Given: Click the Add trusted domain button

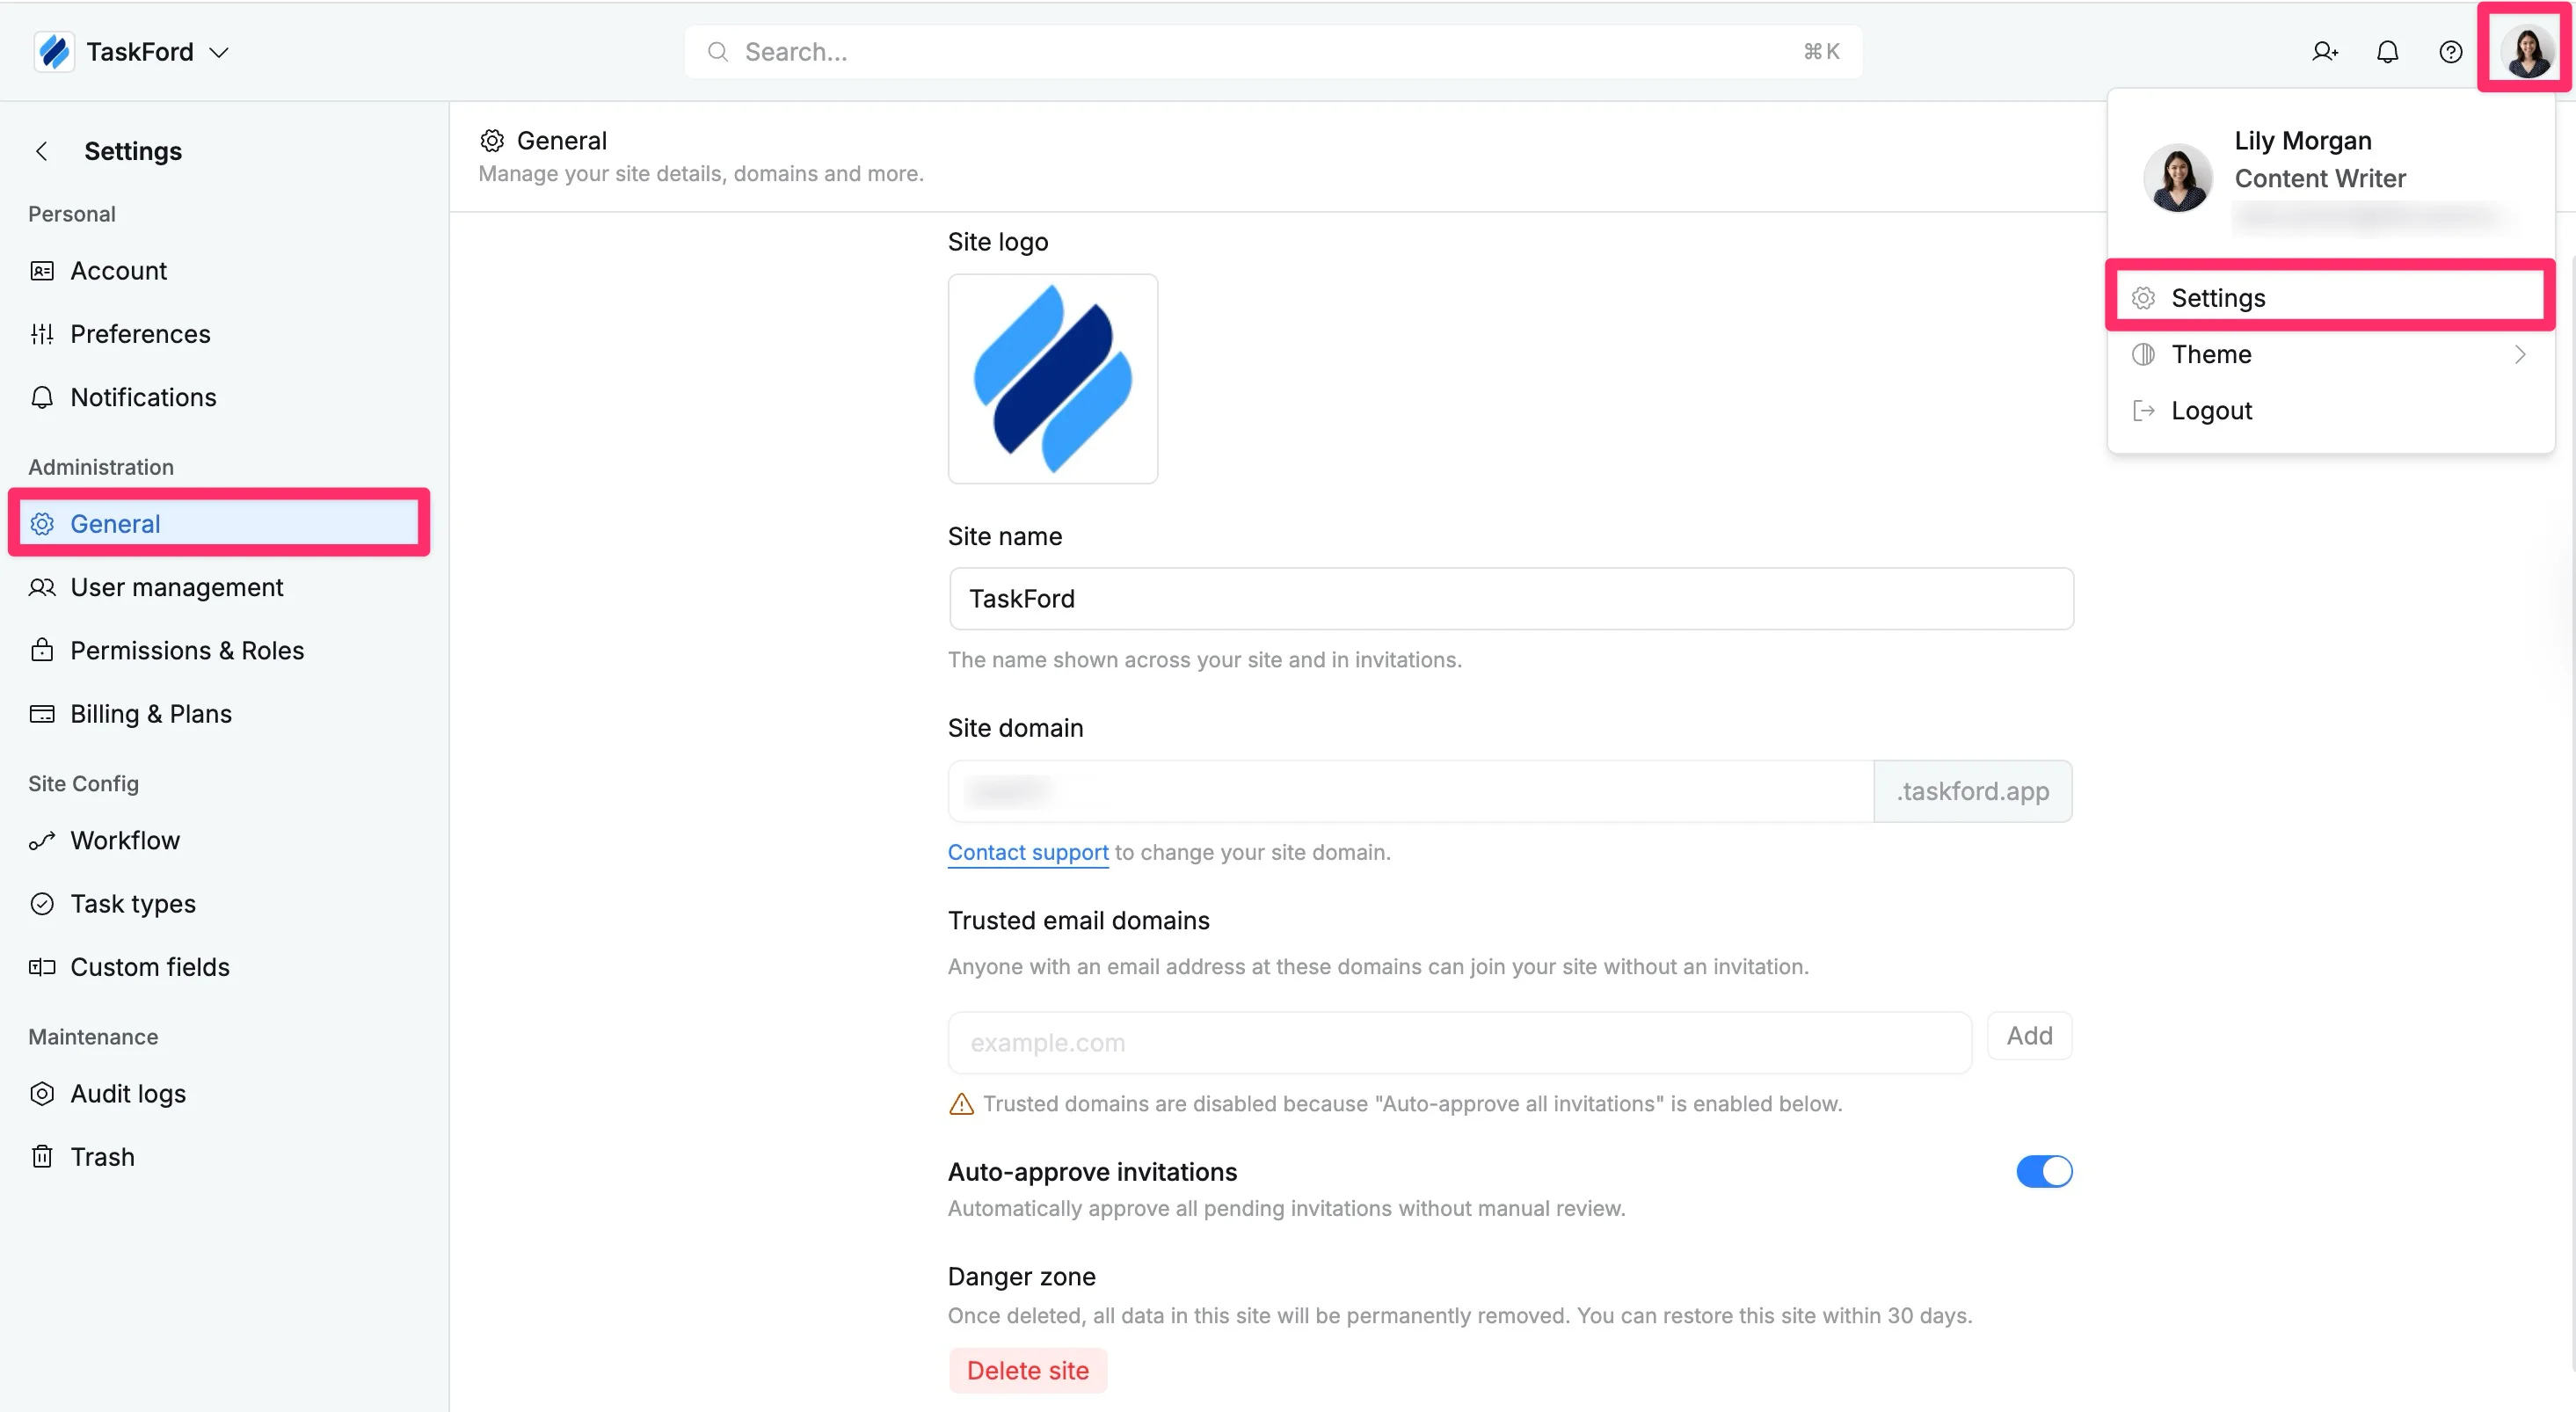Looking at the screenshot, I should coord(2029,1036).
